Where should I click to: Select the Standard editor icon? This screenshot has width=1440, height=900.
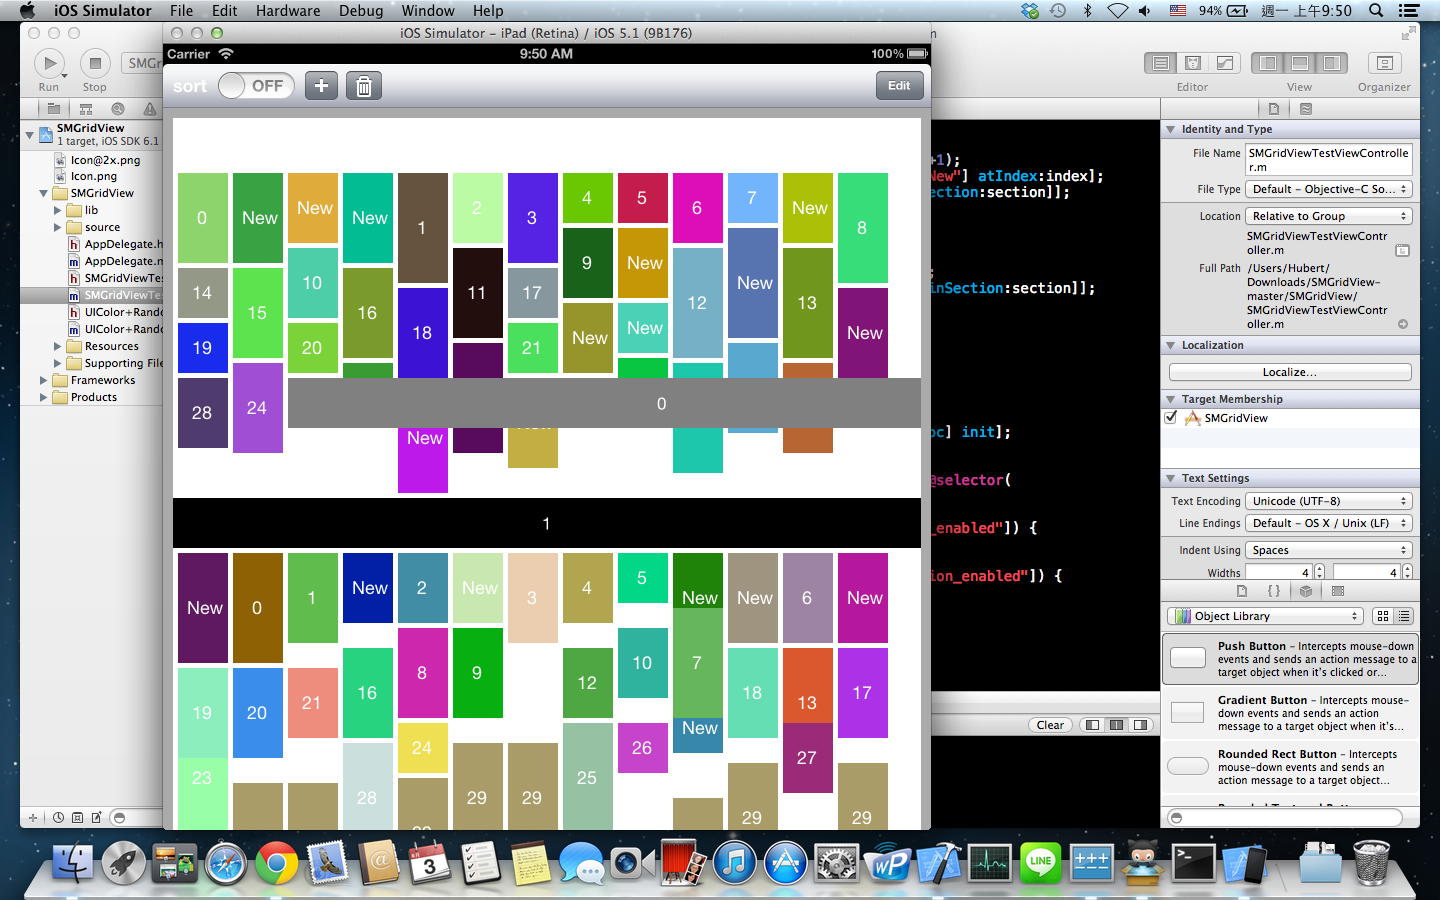tap(1161, 63)
